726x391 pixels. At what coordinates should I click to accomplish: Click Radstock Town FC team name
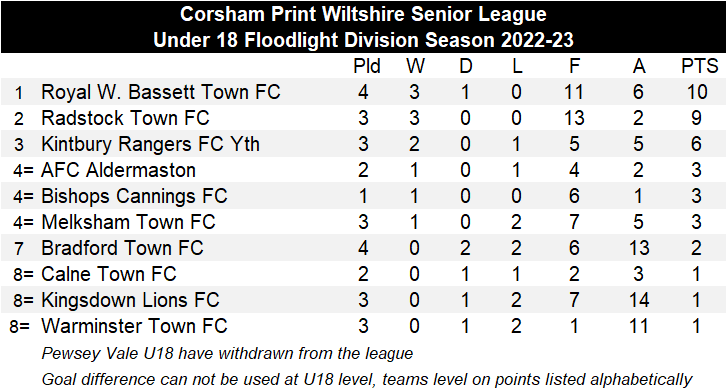tap(125, 118)
